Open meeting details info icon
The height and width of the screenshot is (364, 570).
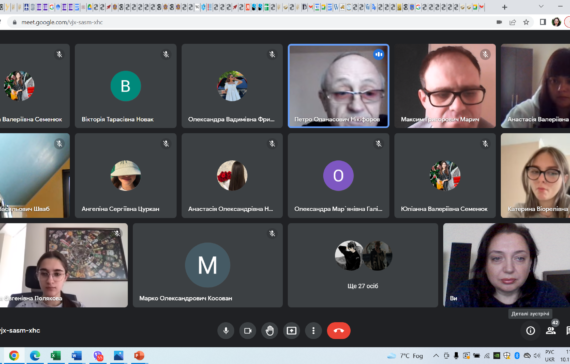tap(530, 331)
